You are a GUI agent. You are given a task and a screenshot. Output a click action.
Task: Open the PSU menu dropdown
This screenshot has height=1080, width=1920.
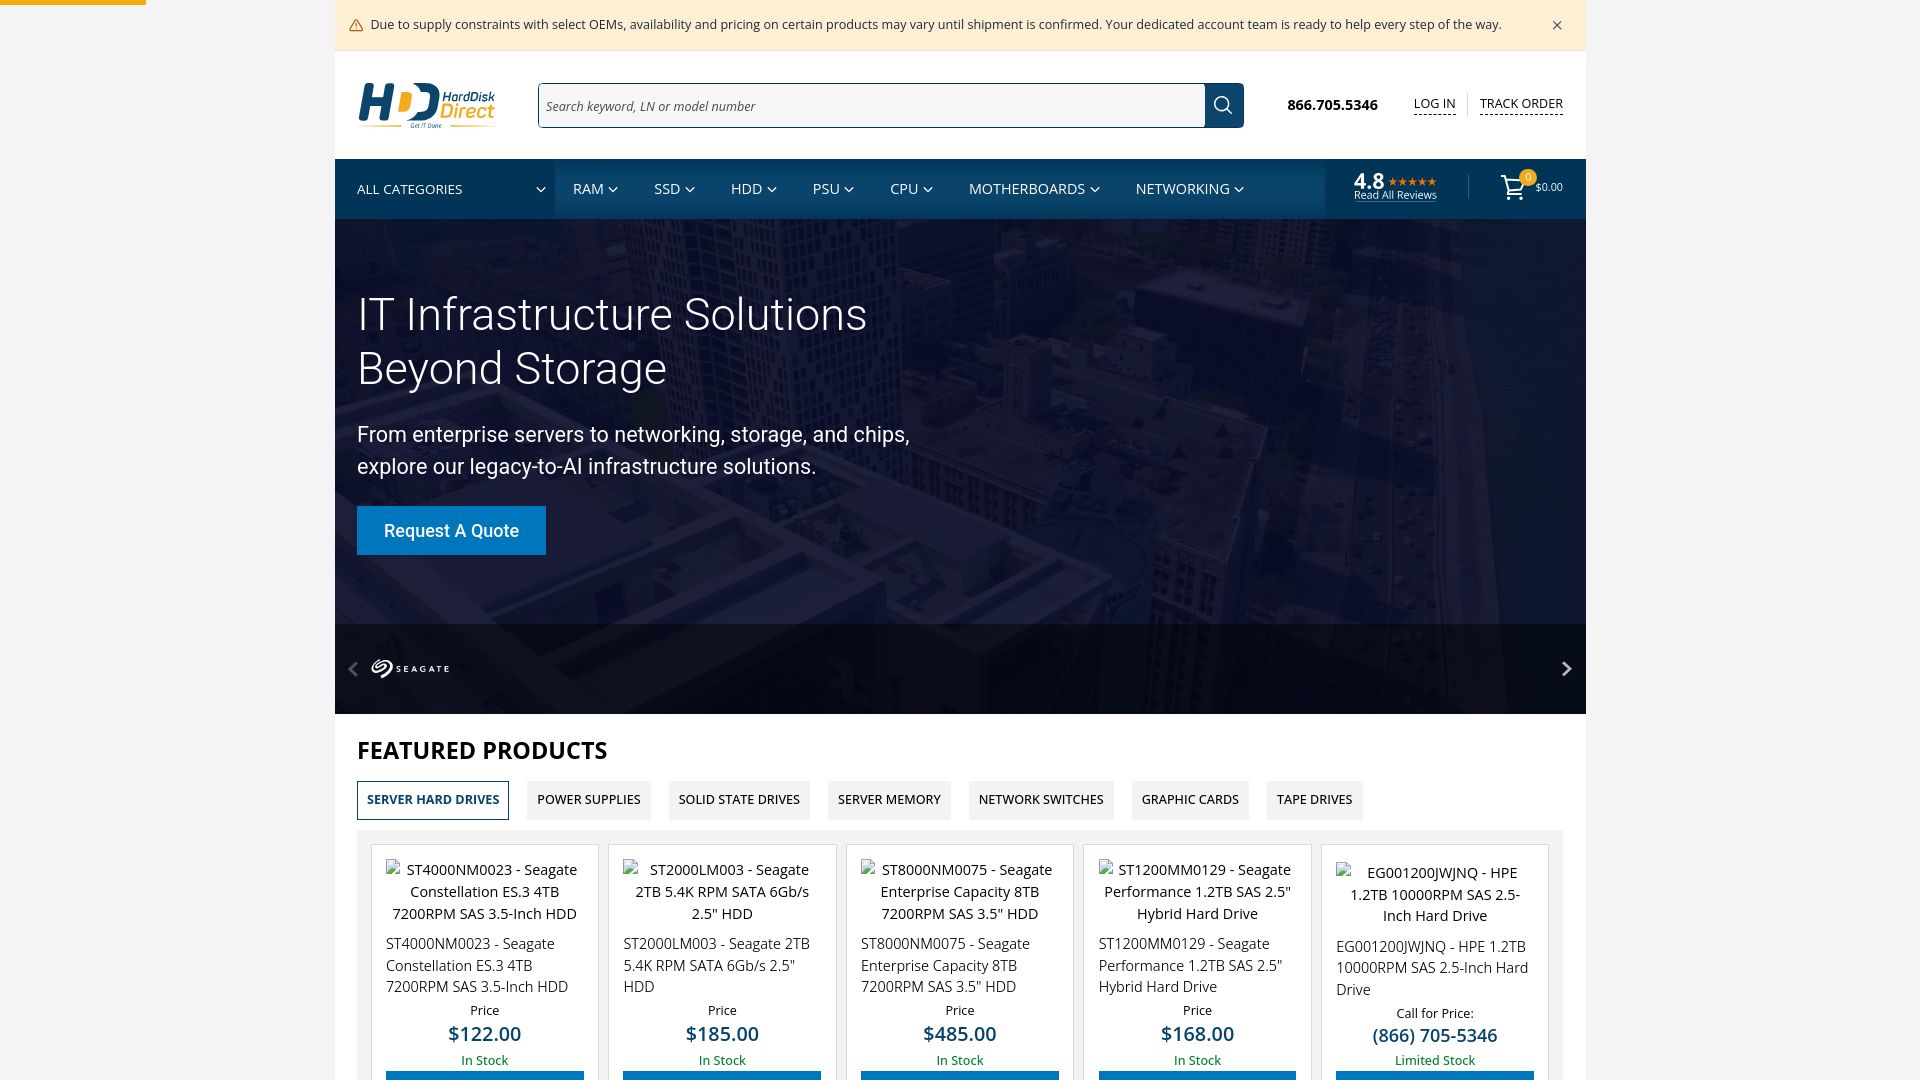[x=833, y=189]
